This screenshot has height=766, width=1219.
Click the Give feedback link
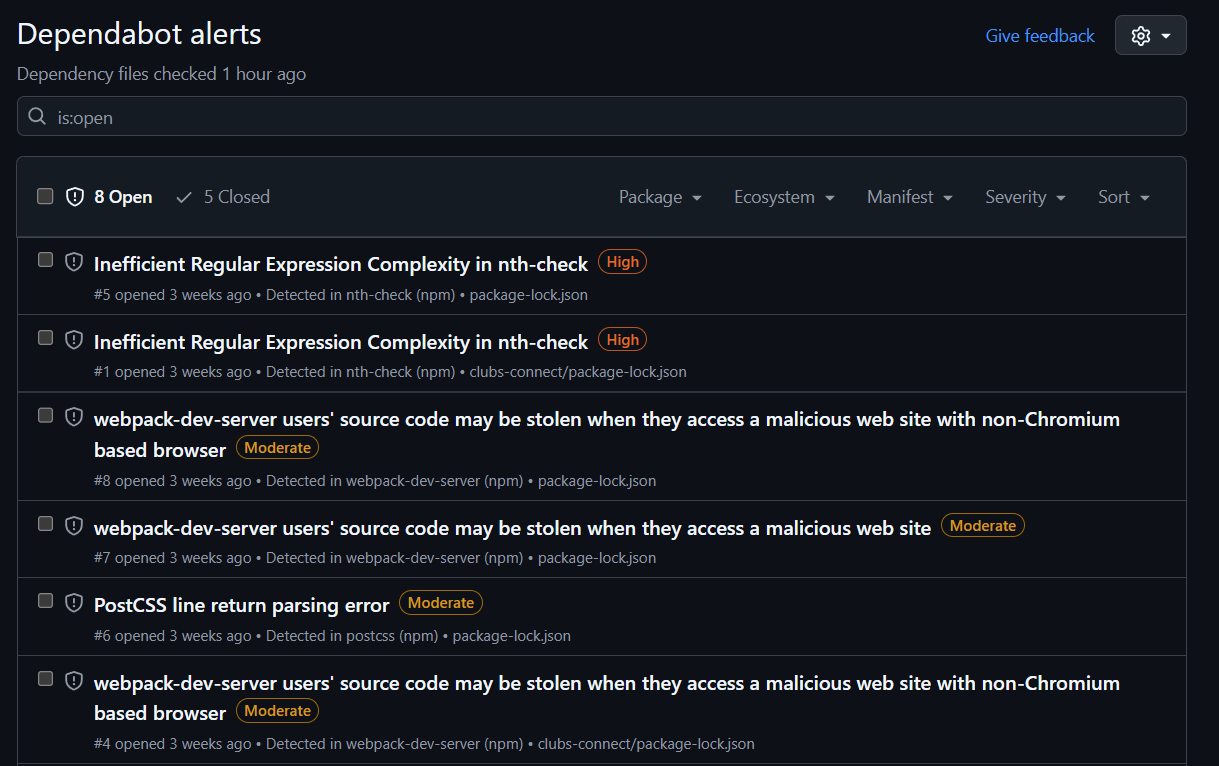click(x=1040, y=36)
